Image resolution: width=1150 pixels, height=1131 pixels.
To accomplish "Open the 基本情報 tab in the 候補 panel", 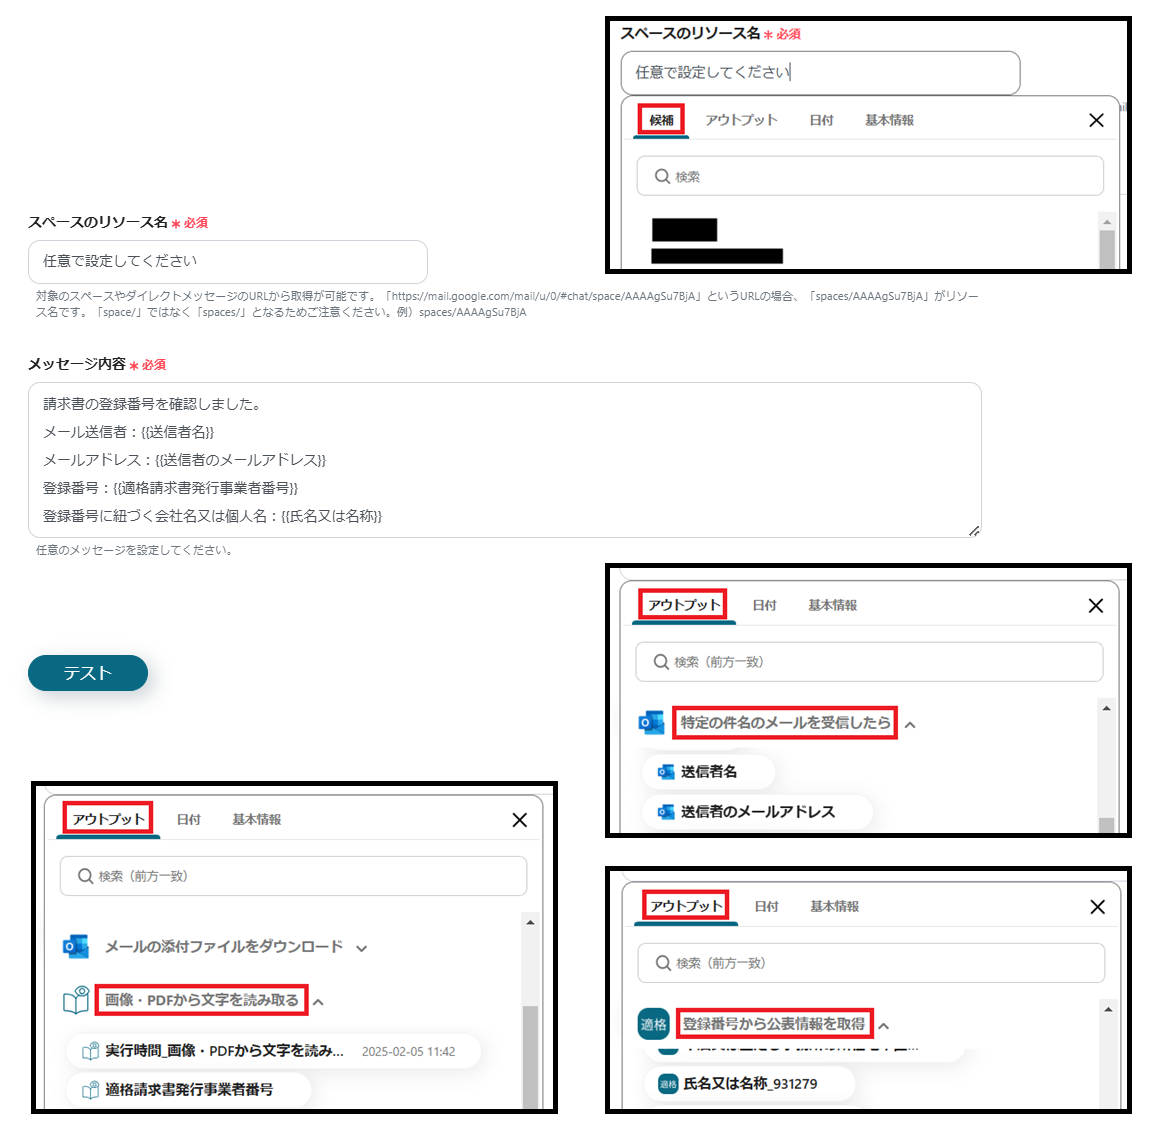I will tap(890, 120).
